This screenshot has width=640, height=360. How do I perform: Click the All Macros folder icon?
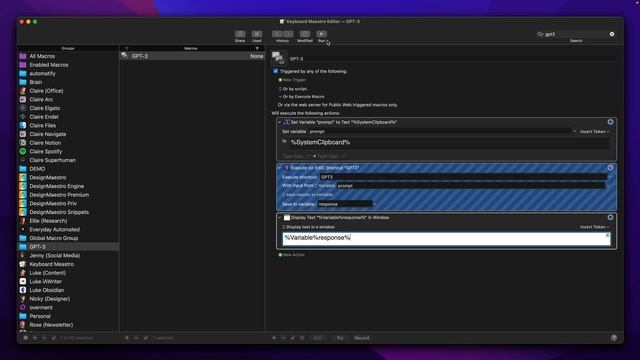tap(23, 56)
